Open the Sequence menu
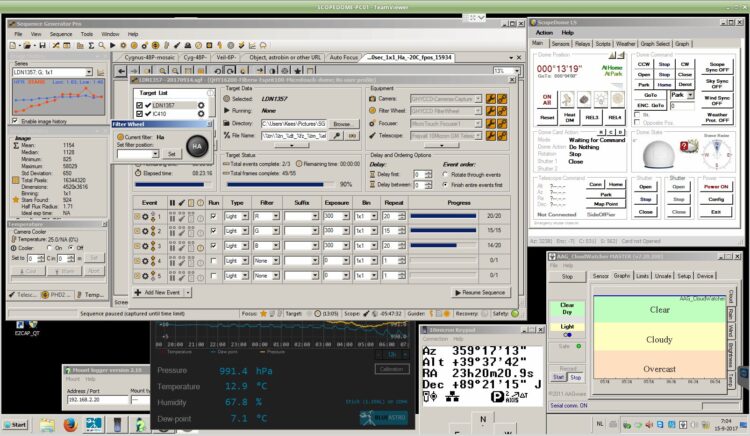 pos(61,34)
